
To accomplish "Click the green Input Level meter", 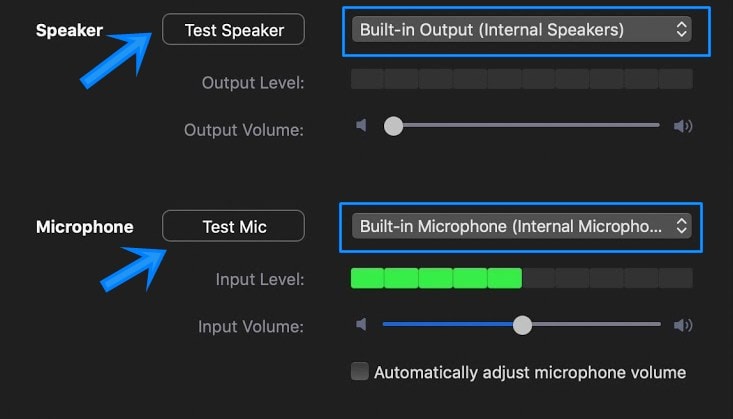I will [x=436, y=278].
